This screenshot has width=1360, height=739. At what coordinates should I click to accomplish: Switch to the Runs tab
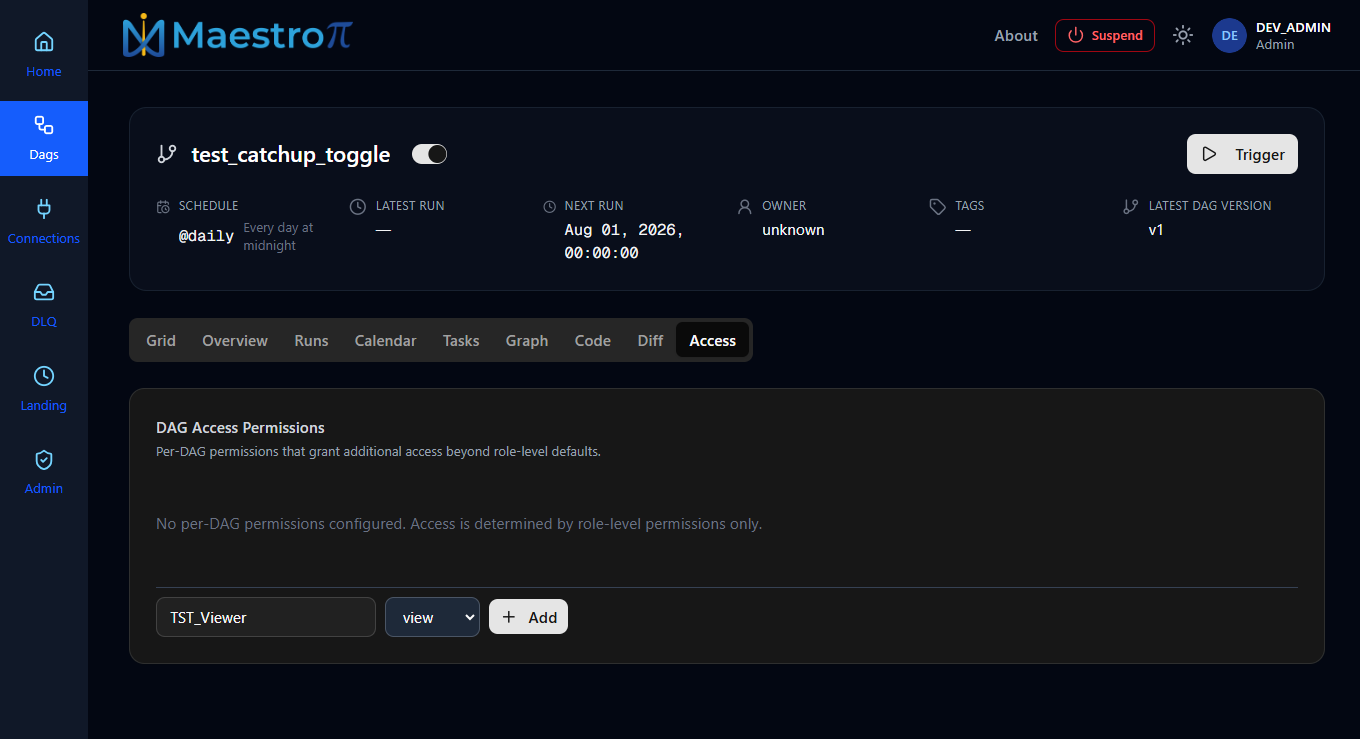(311, 341)
